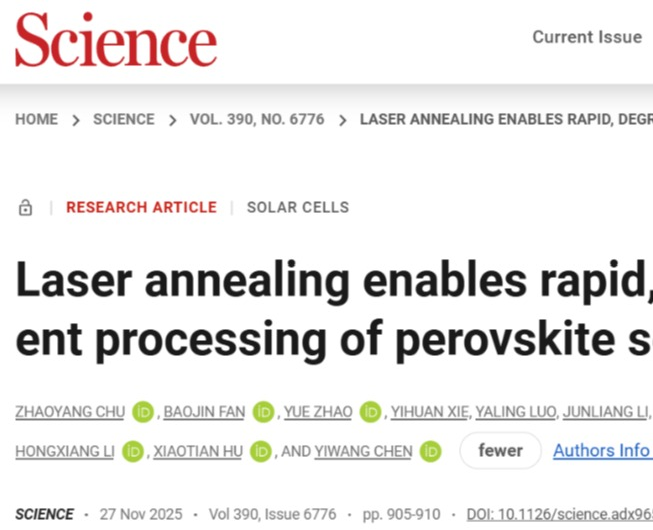Open the Current Issue menu

tap(587, 37)
